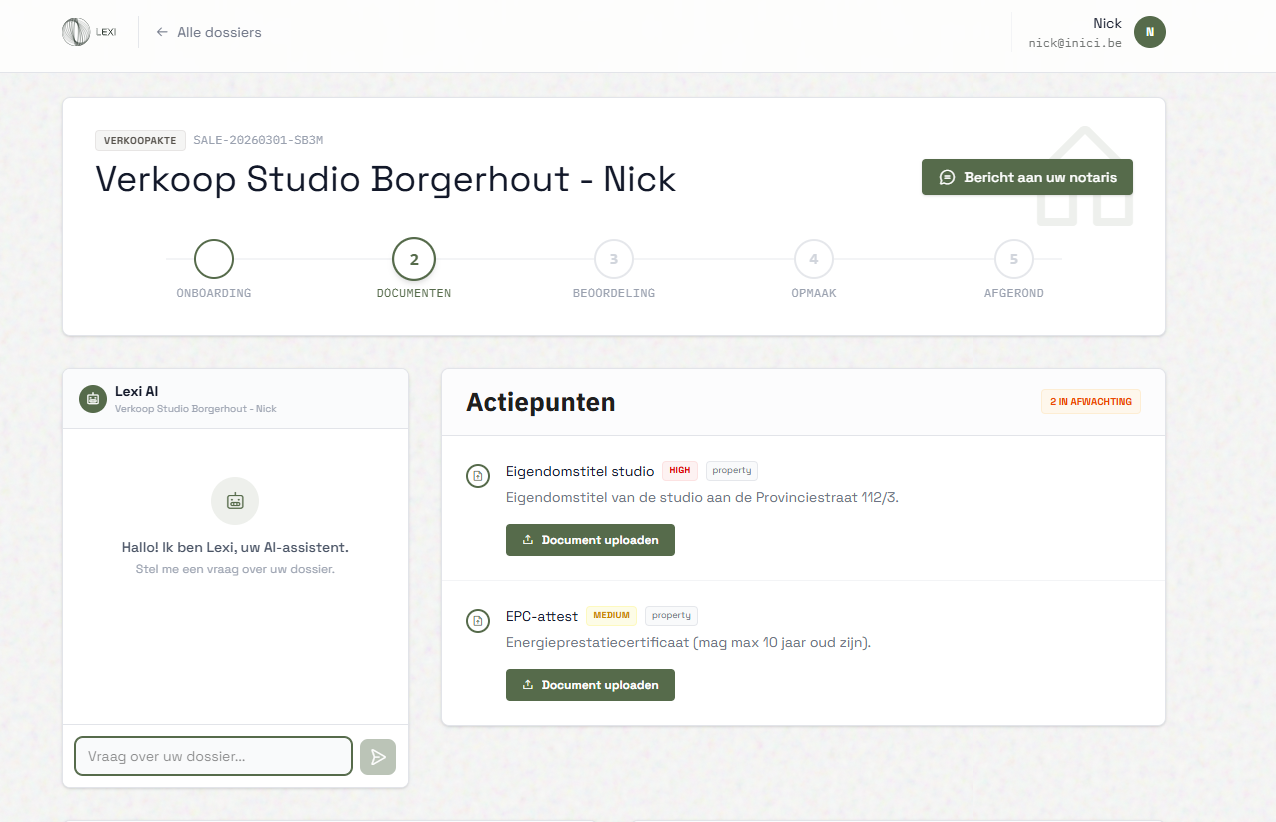This screenshot has height=822, width=1276.
Task: Click Lexi AI robot avatar in header
Action: click(x=93, y=399)
